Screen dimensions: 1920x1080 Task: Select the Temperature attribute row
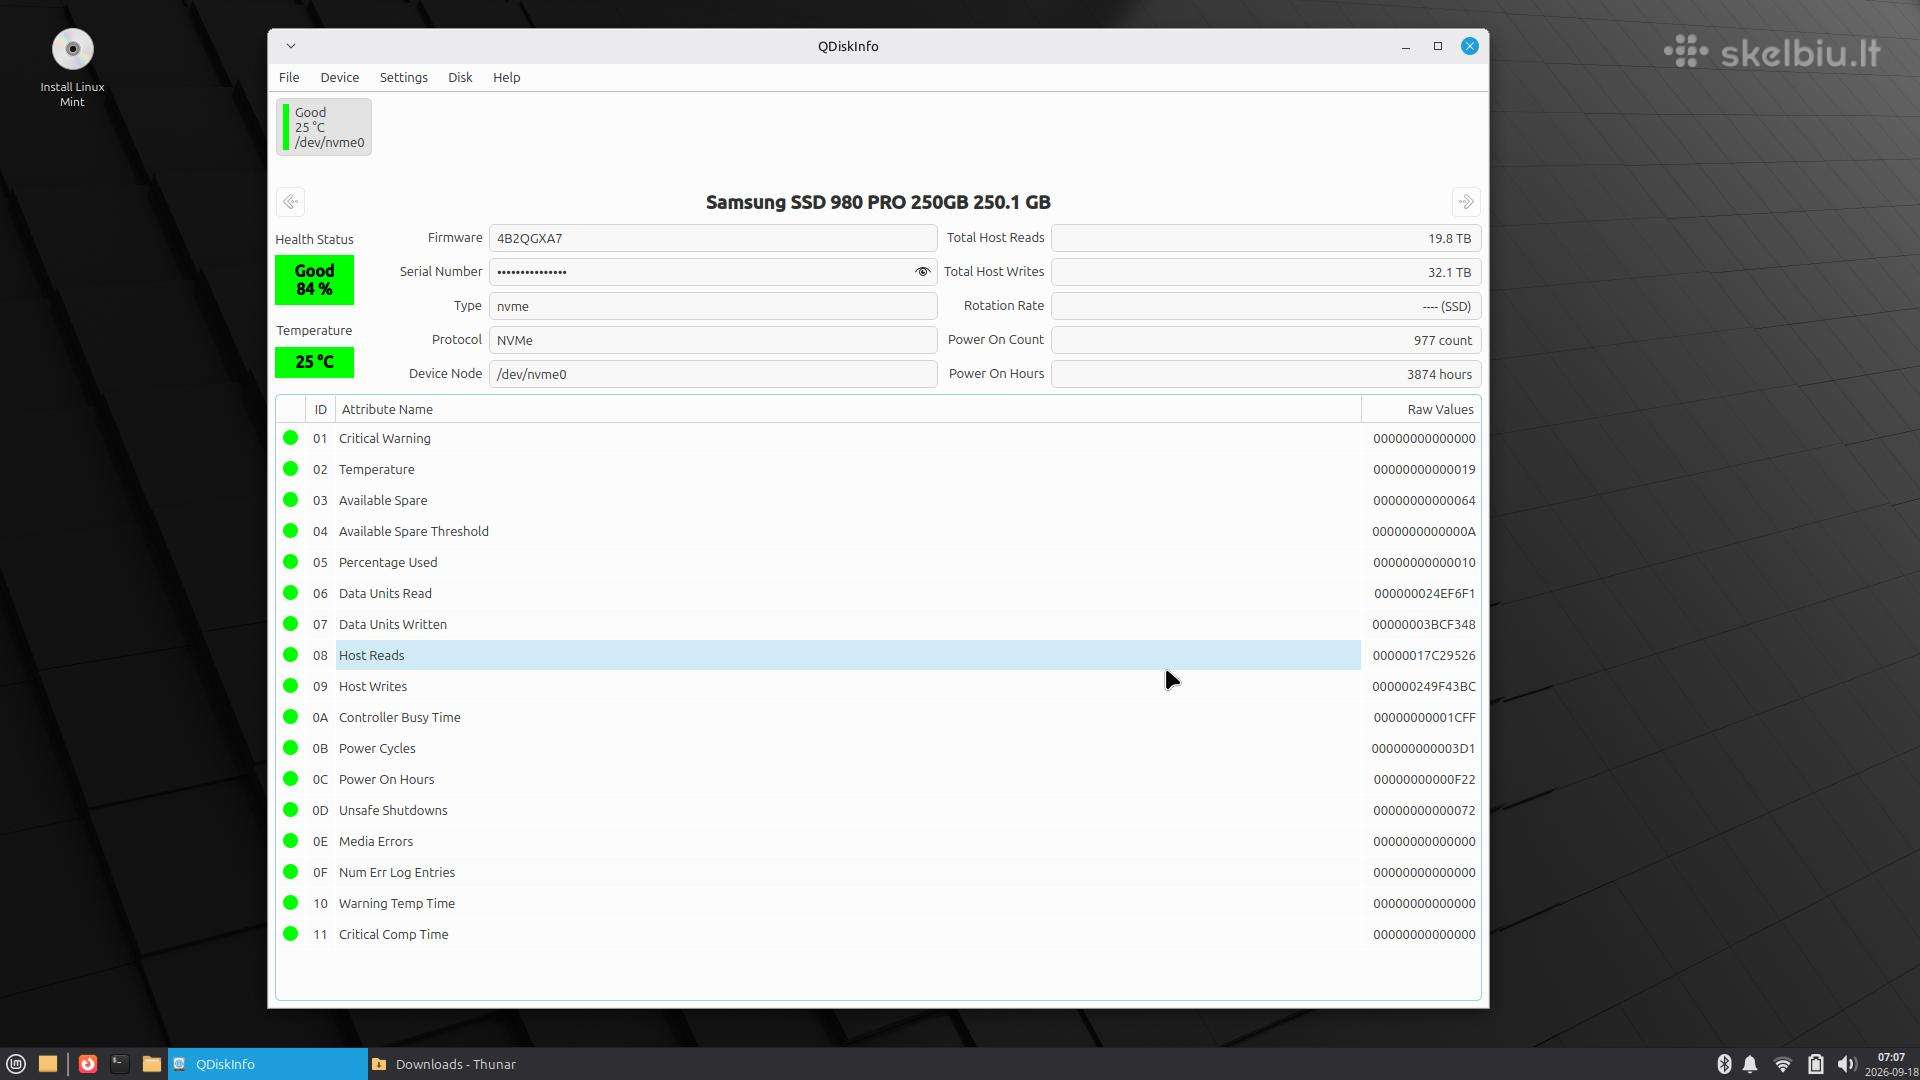[878, 469]
